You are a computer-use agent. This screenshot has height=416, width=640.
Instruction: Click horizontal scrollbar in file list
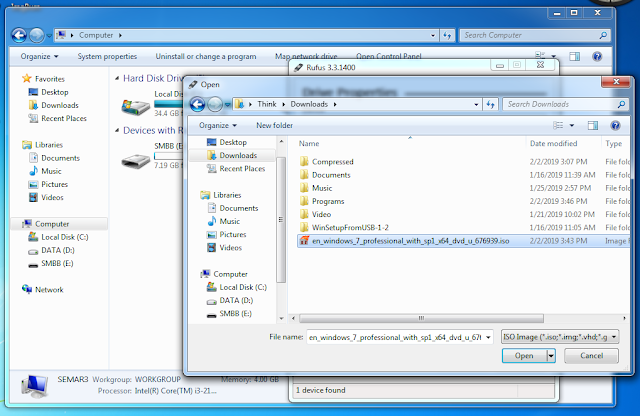coord(421,318)
